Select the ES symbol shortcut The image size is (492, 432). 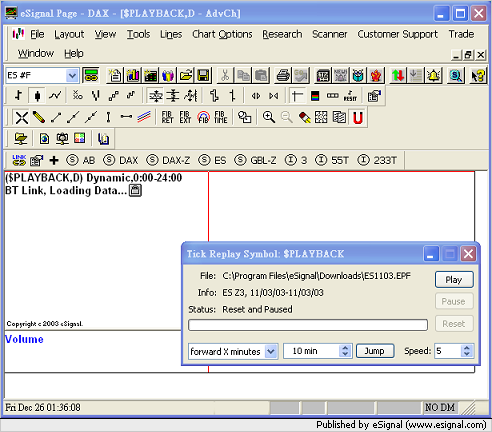(213, 160)
